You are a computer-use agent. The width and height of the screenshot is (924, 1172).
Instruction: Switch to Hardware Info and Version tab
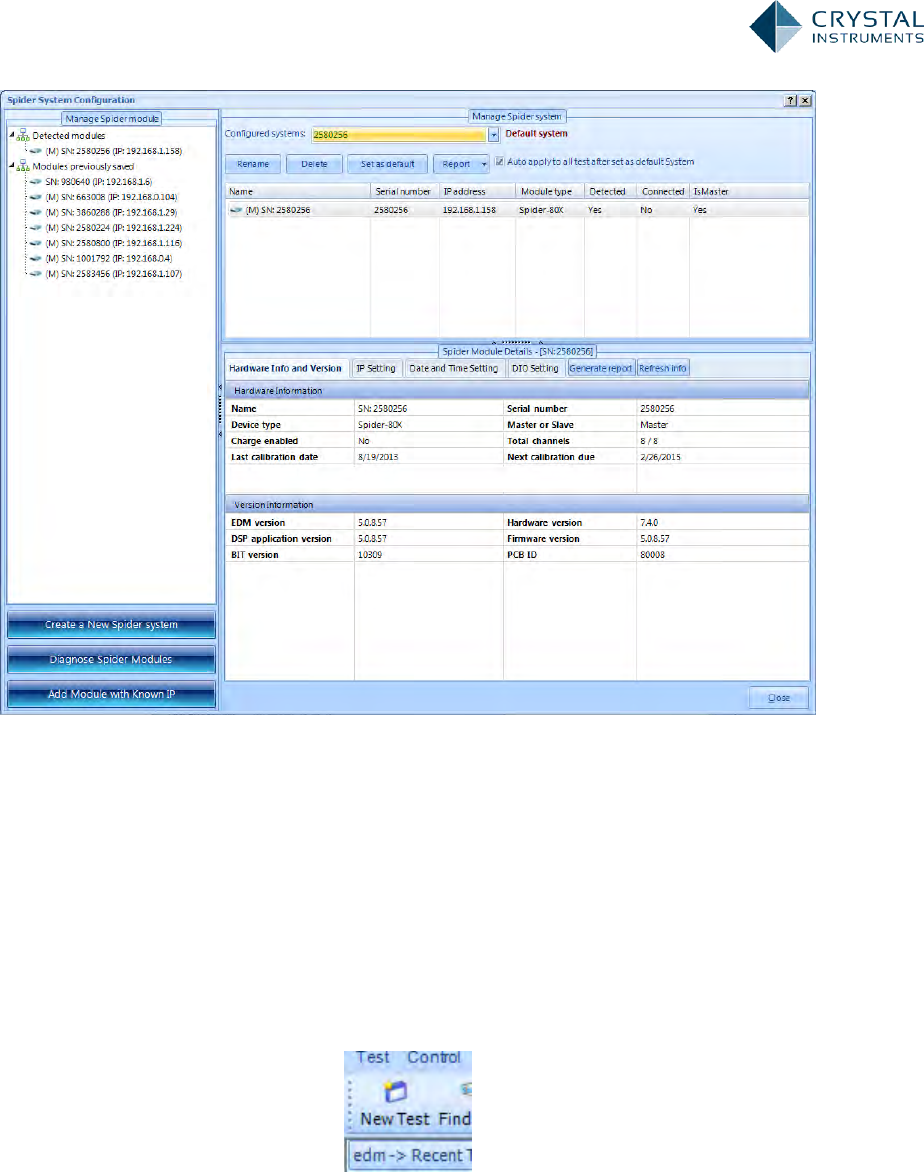[x=285, y=368]
